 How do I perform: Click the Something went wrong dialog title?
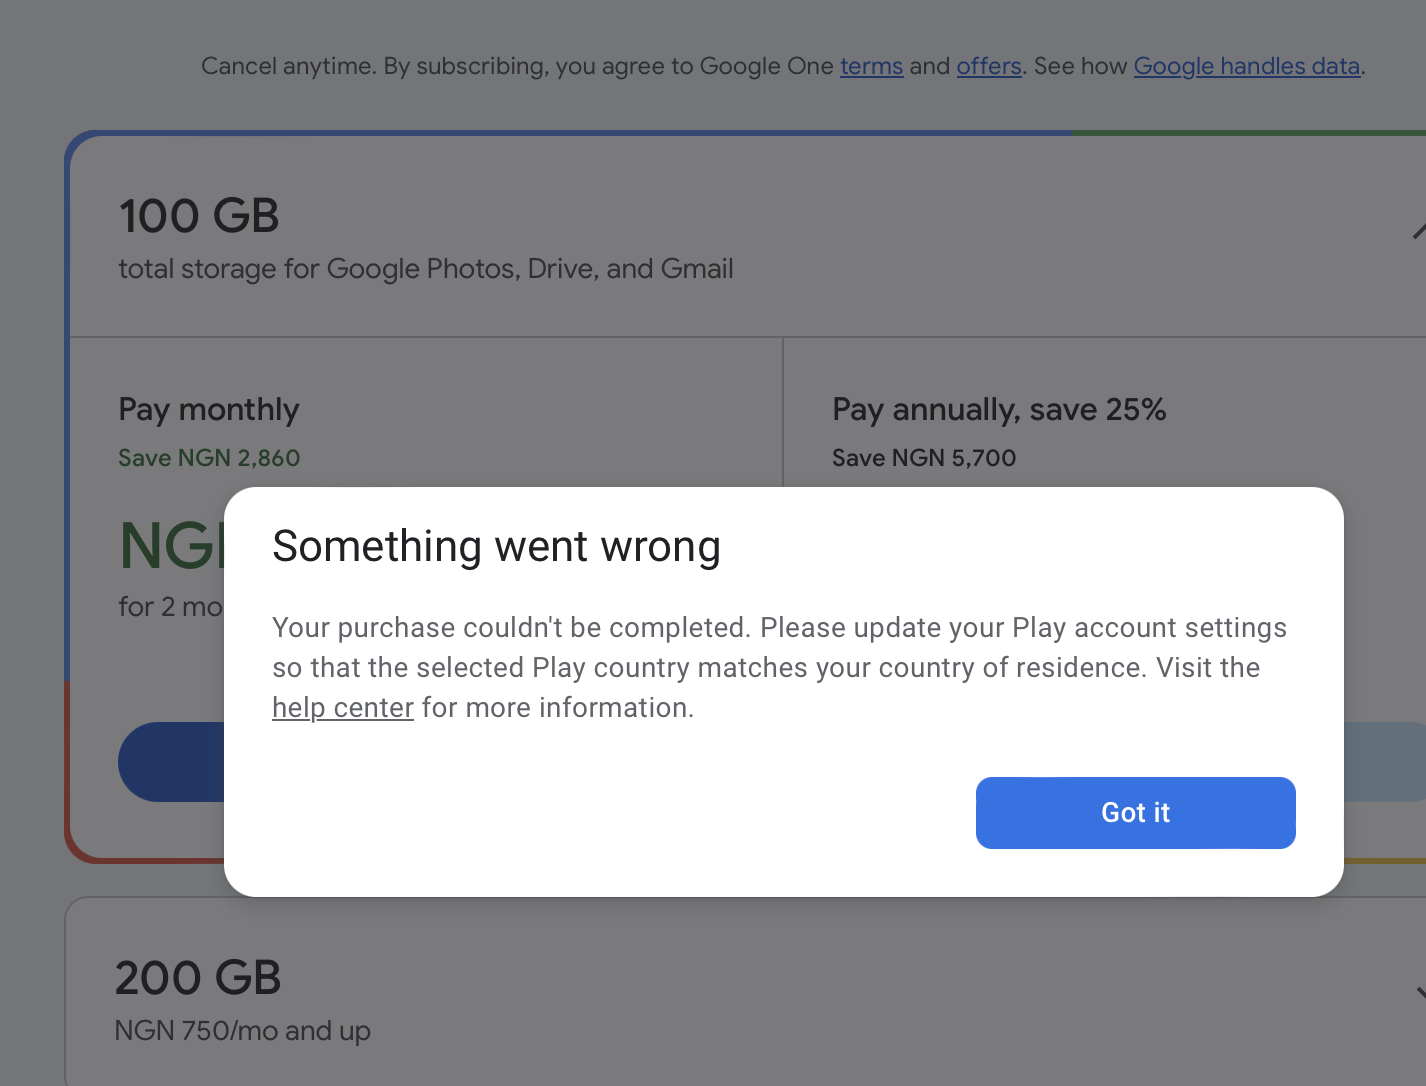coord(496,547)
